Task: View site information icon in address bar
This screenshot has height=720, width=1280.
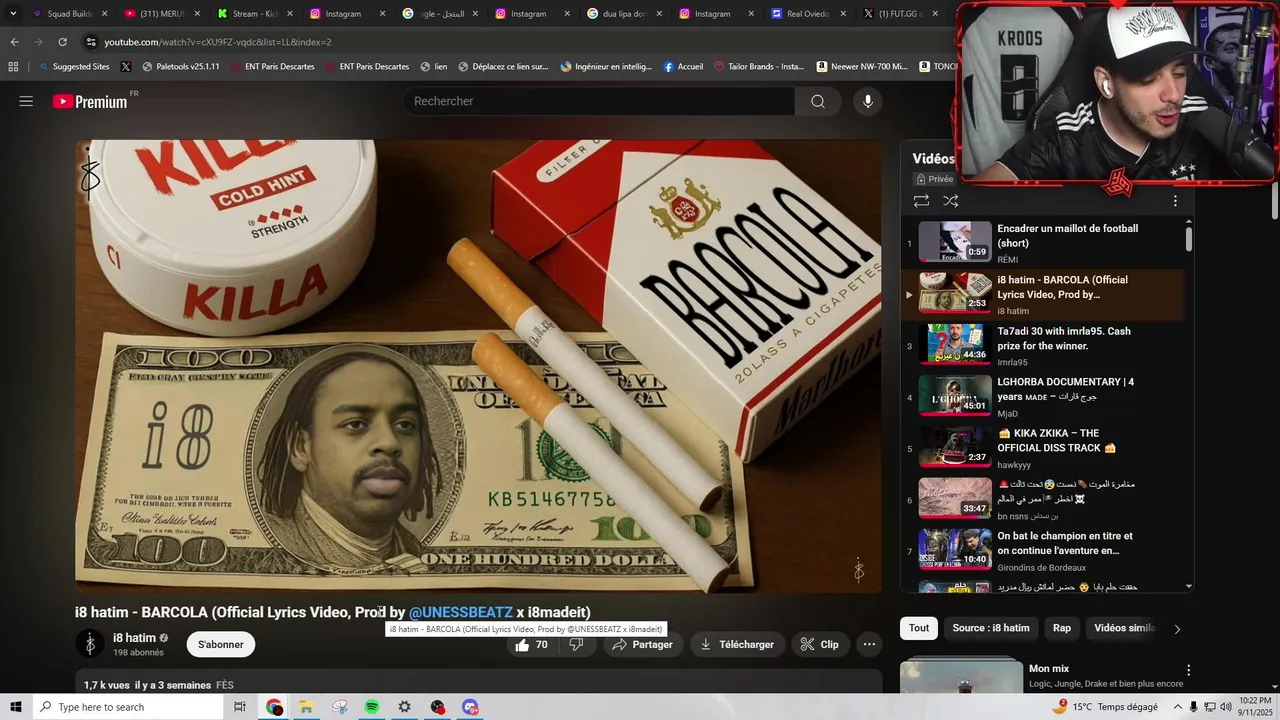Action: (x=91, y=42)
